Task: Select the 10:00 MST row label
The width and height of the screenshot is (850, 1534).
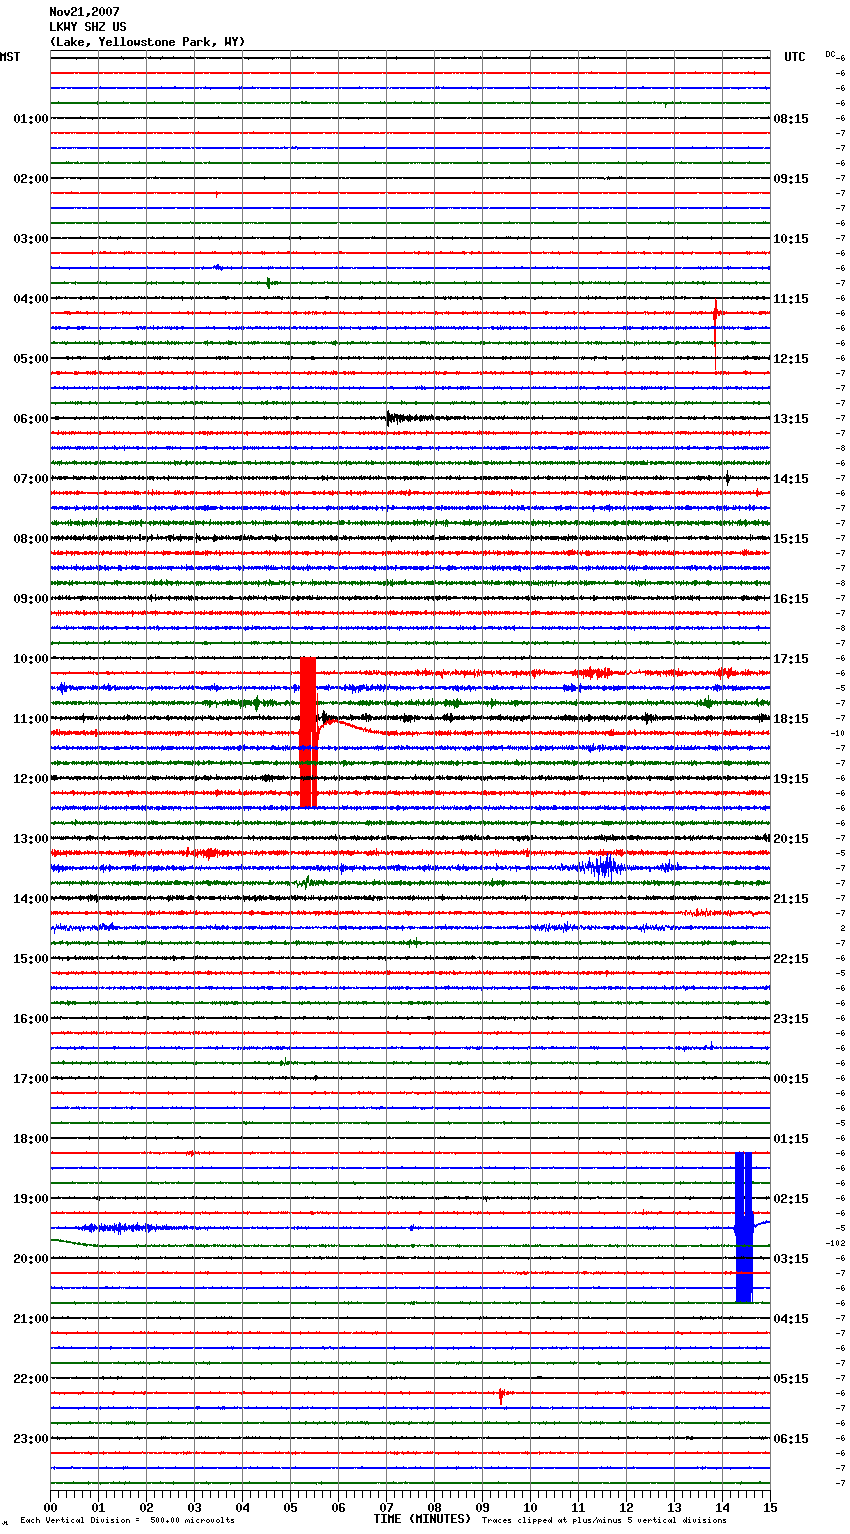Action: click(x=30, y=659)
